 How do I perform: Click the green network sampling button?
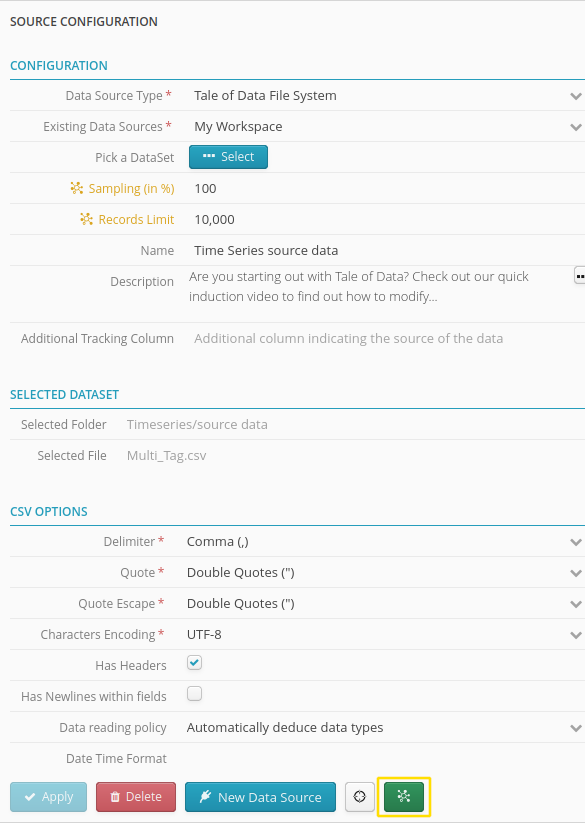tap(403, 796)
